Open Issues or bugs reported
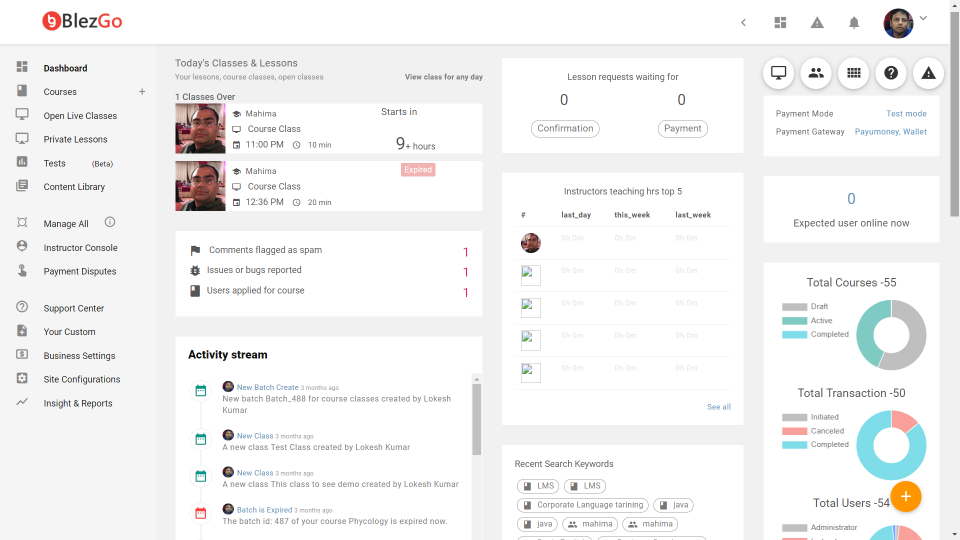 [254, 270]
